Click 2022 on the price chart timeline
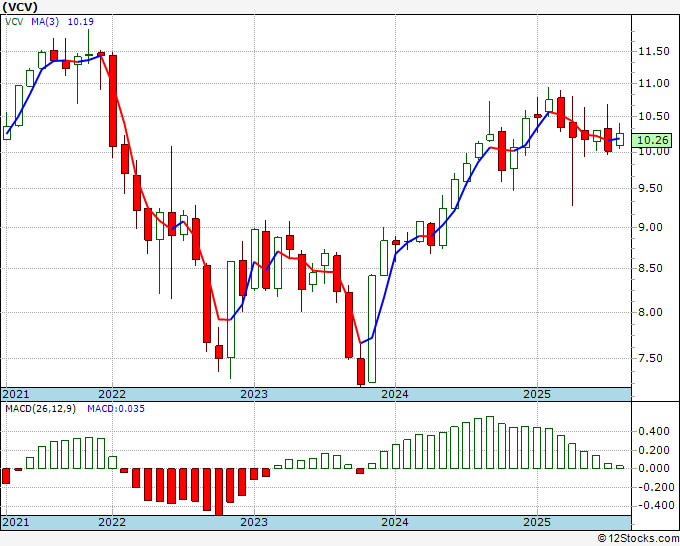Screen dimensions: 680x546 click(112, 394)
